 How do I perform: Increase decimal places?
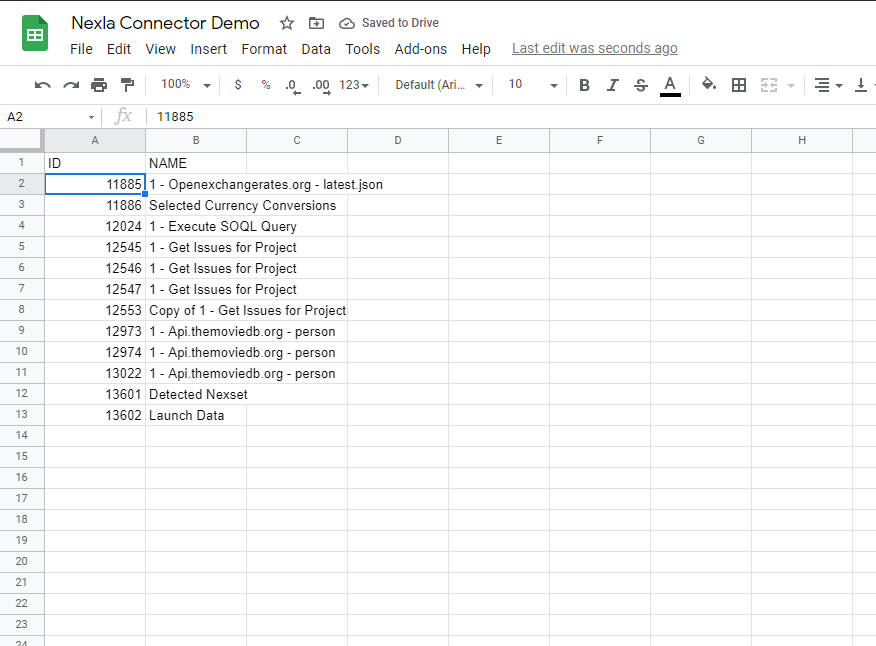(x=321, y=86)
